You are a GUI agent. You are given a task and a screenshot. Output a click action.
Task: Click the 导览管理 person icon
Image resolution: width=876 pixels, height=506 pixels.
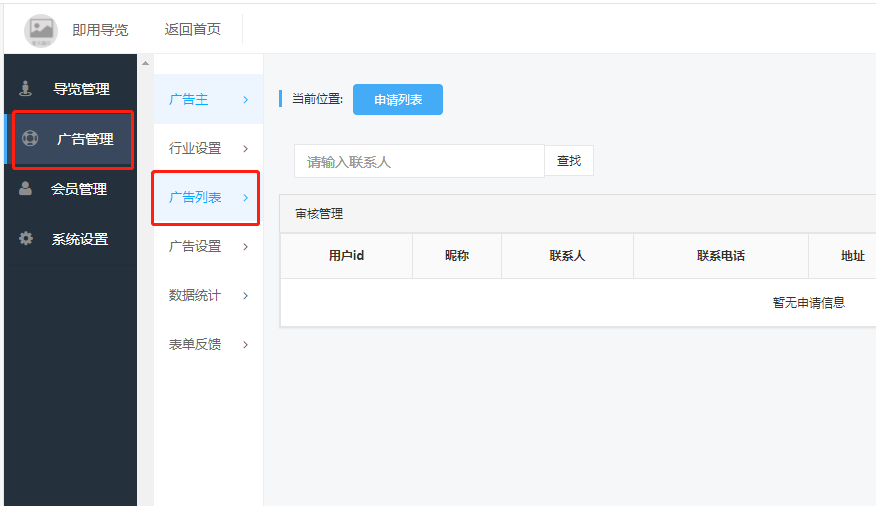tap(26, 88)
